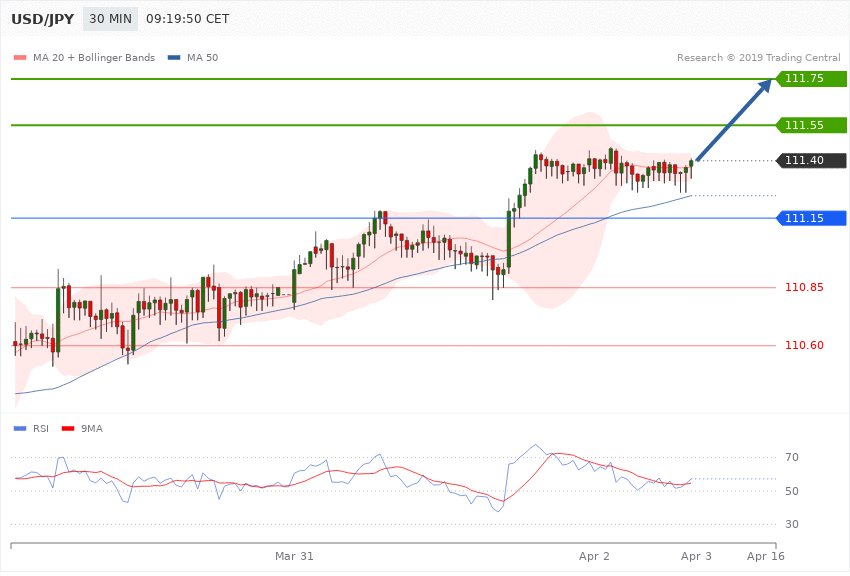Viewport: 850px width, 576px height.
Task: Click the USD/JPY symbol title
Action: click(42, 19)
